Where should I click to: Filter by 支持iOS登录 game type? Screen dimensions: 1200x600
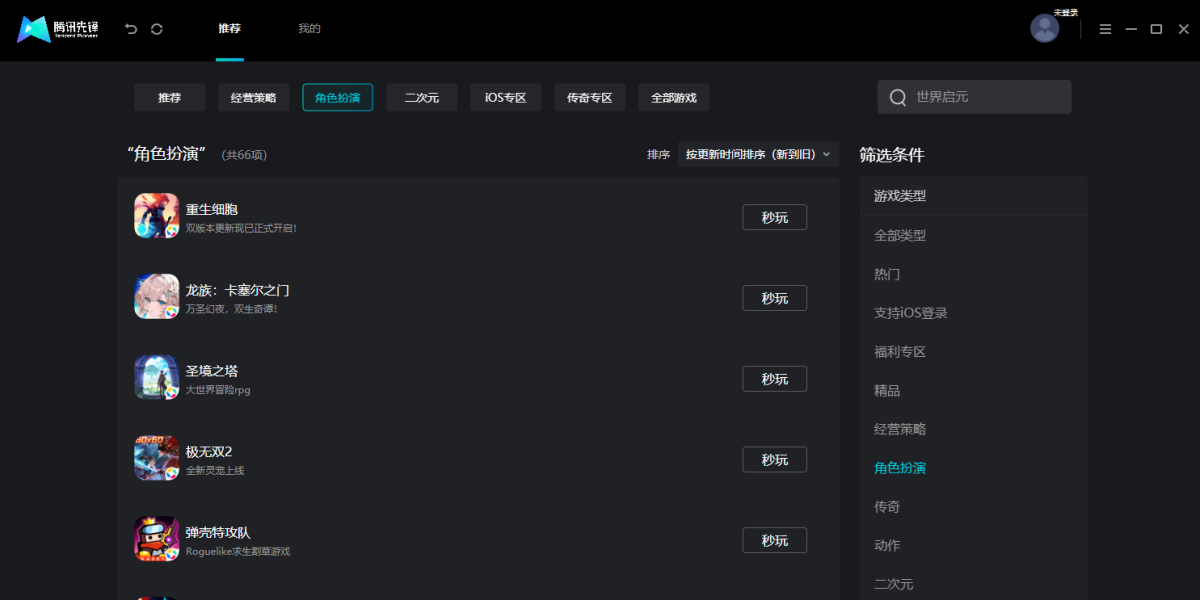pos(910,313)
